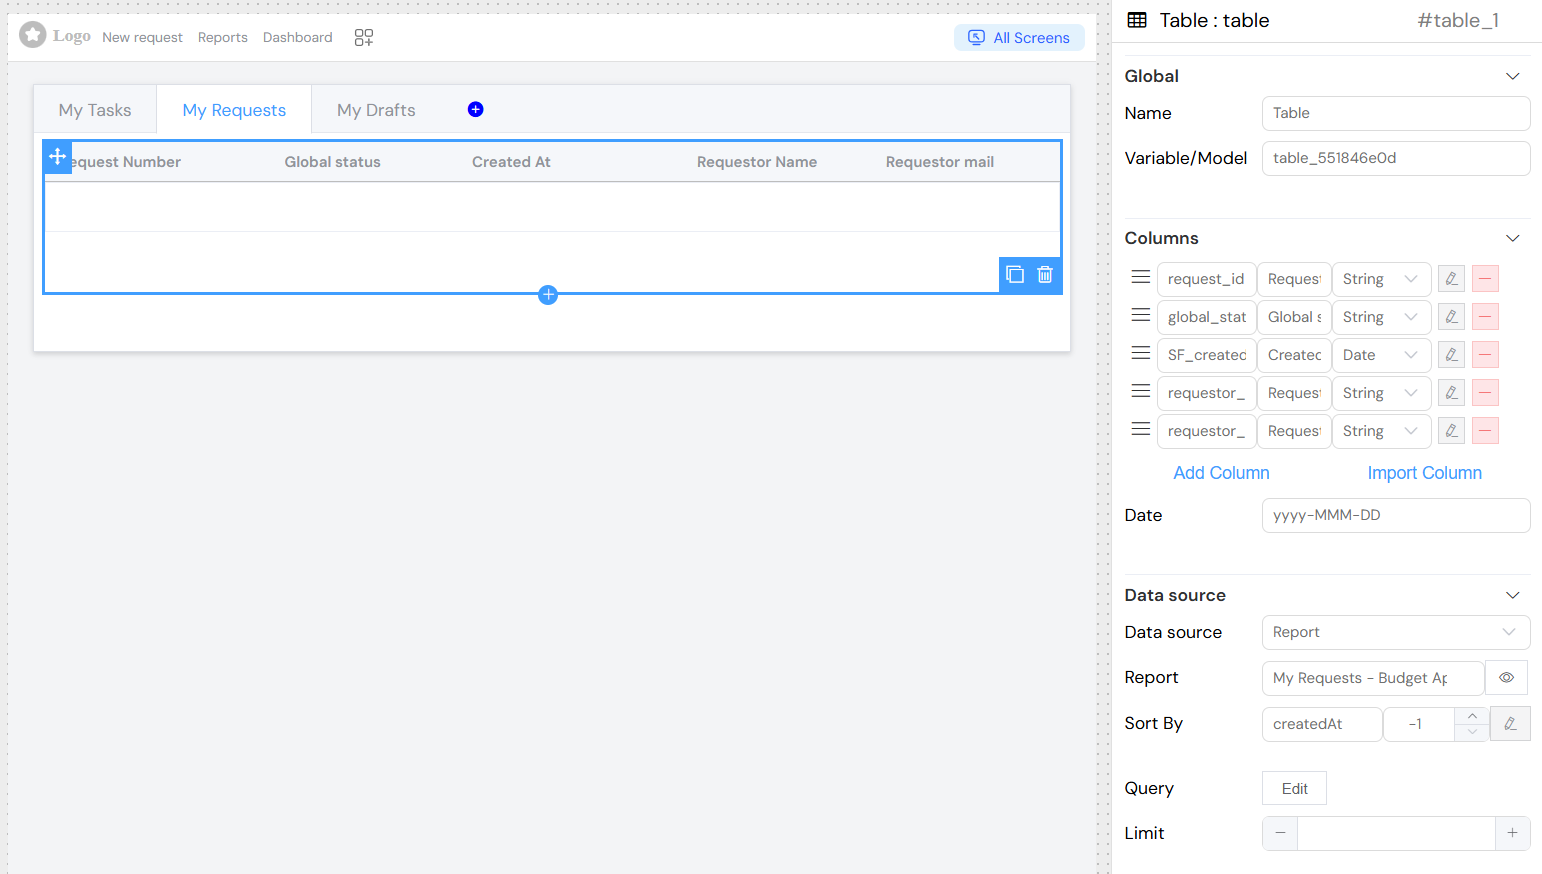This screenshot has height=874, width=1542.
Task: Switch to the My Drafts tab
Action: 376,110
